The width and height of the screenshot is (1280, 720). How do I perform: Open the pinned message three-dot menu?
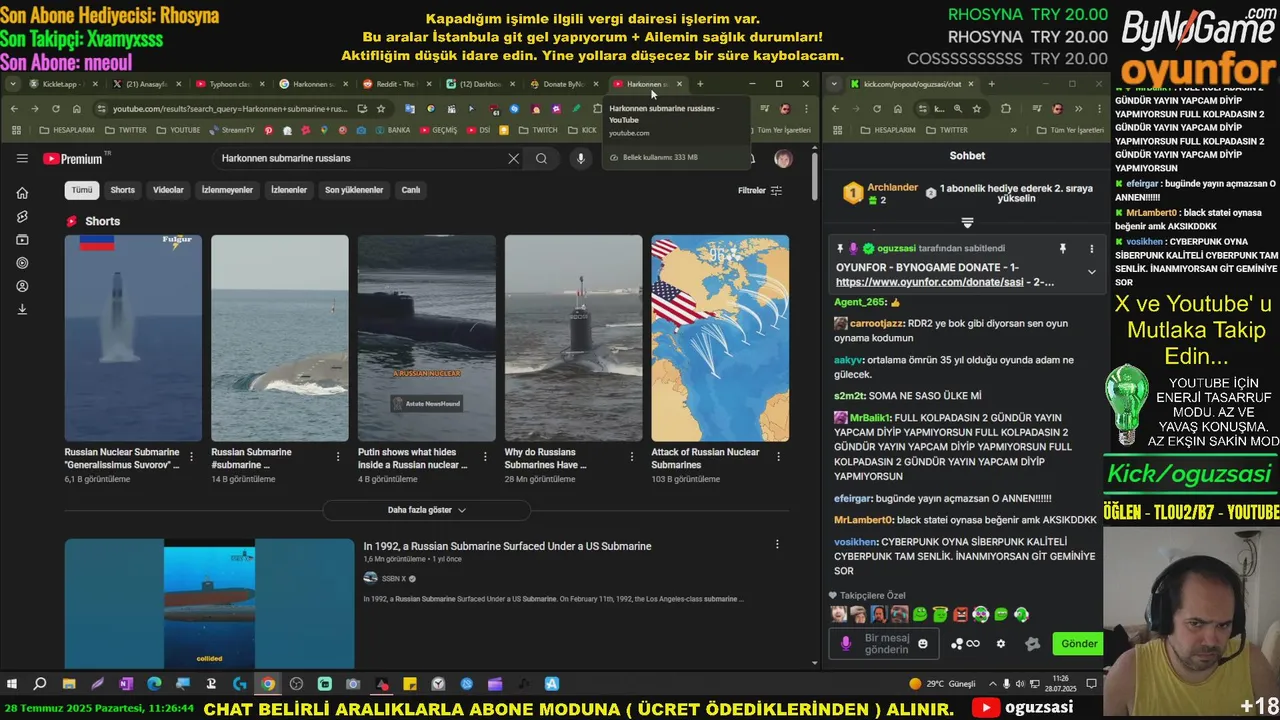point(1092,248)
